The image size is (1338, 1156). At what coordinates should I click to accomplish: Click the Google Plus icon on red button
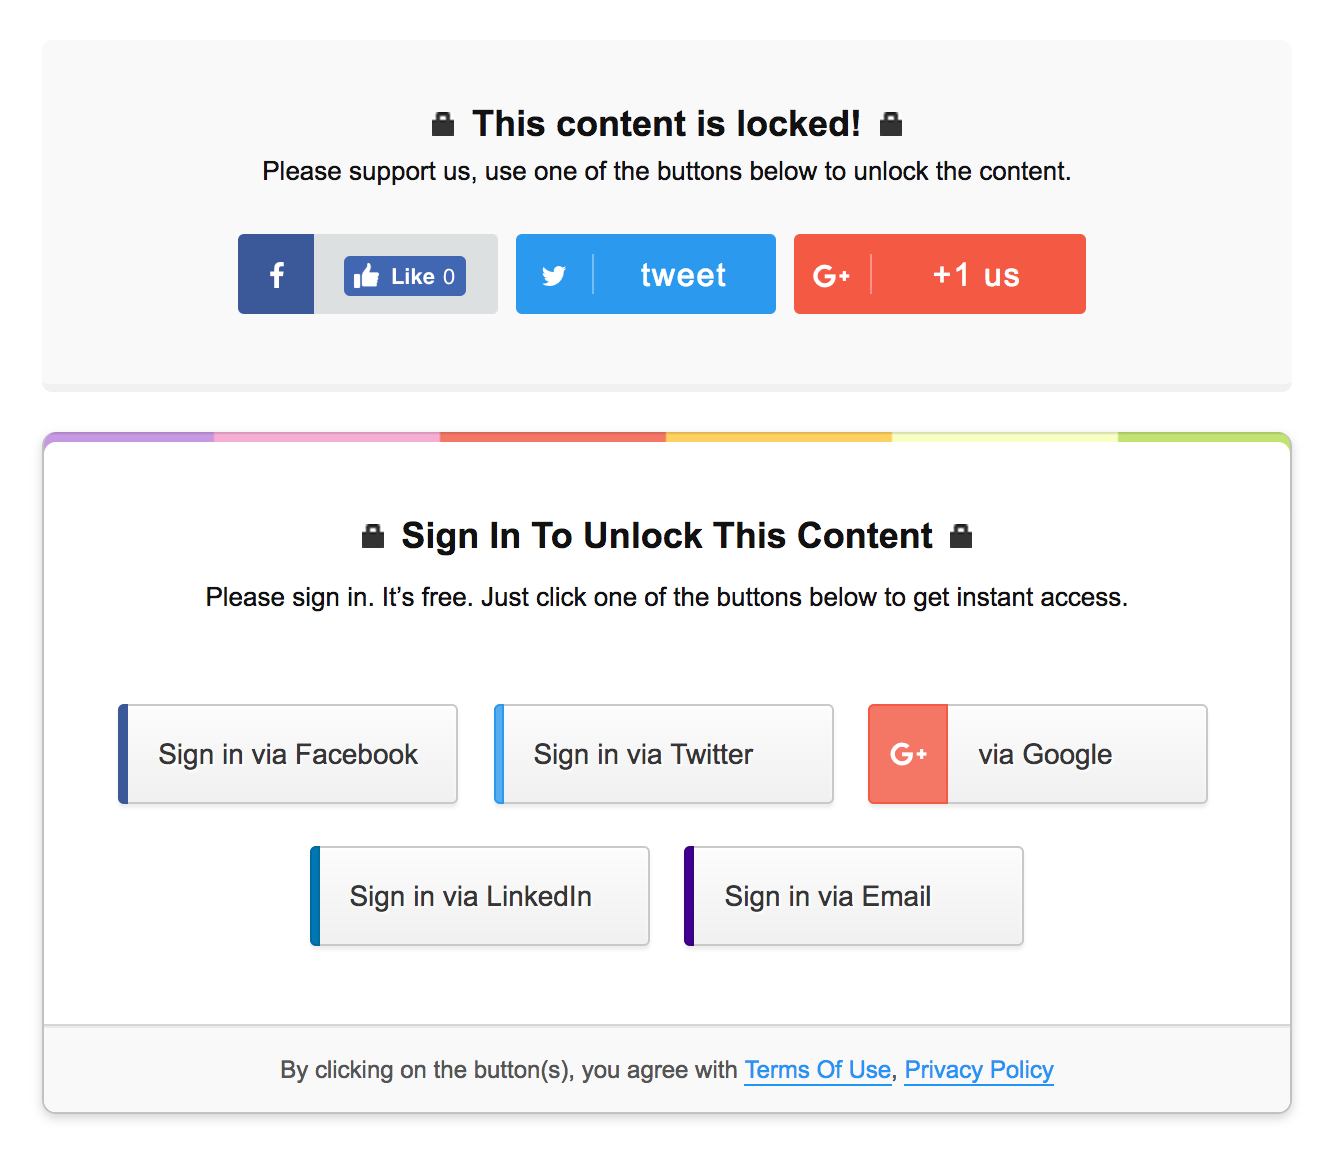click(831, 275)
